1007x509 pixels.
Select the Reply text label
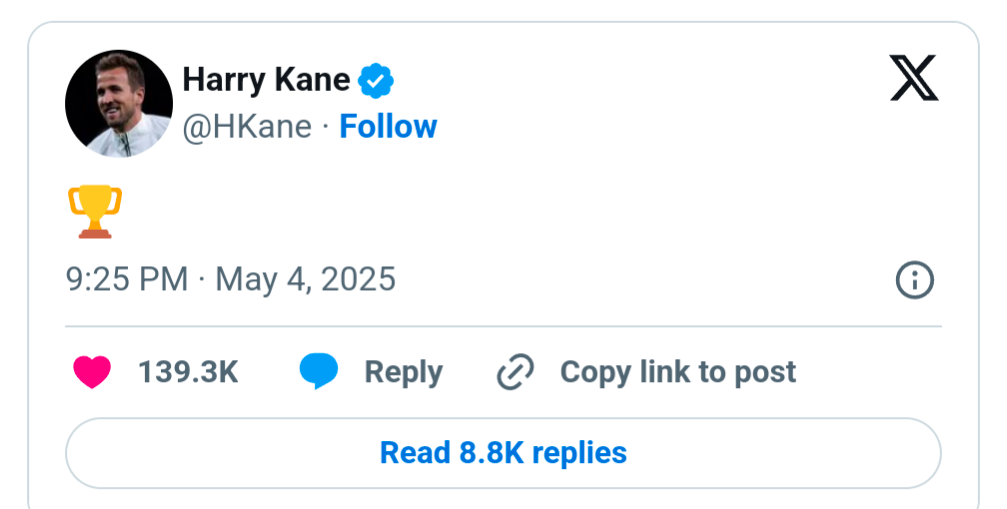[403, 373]
